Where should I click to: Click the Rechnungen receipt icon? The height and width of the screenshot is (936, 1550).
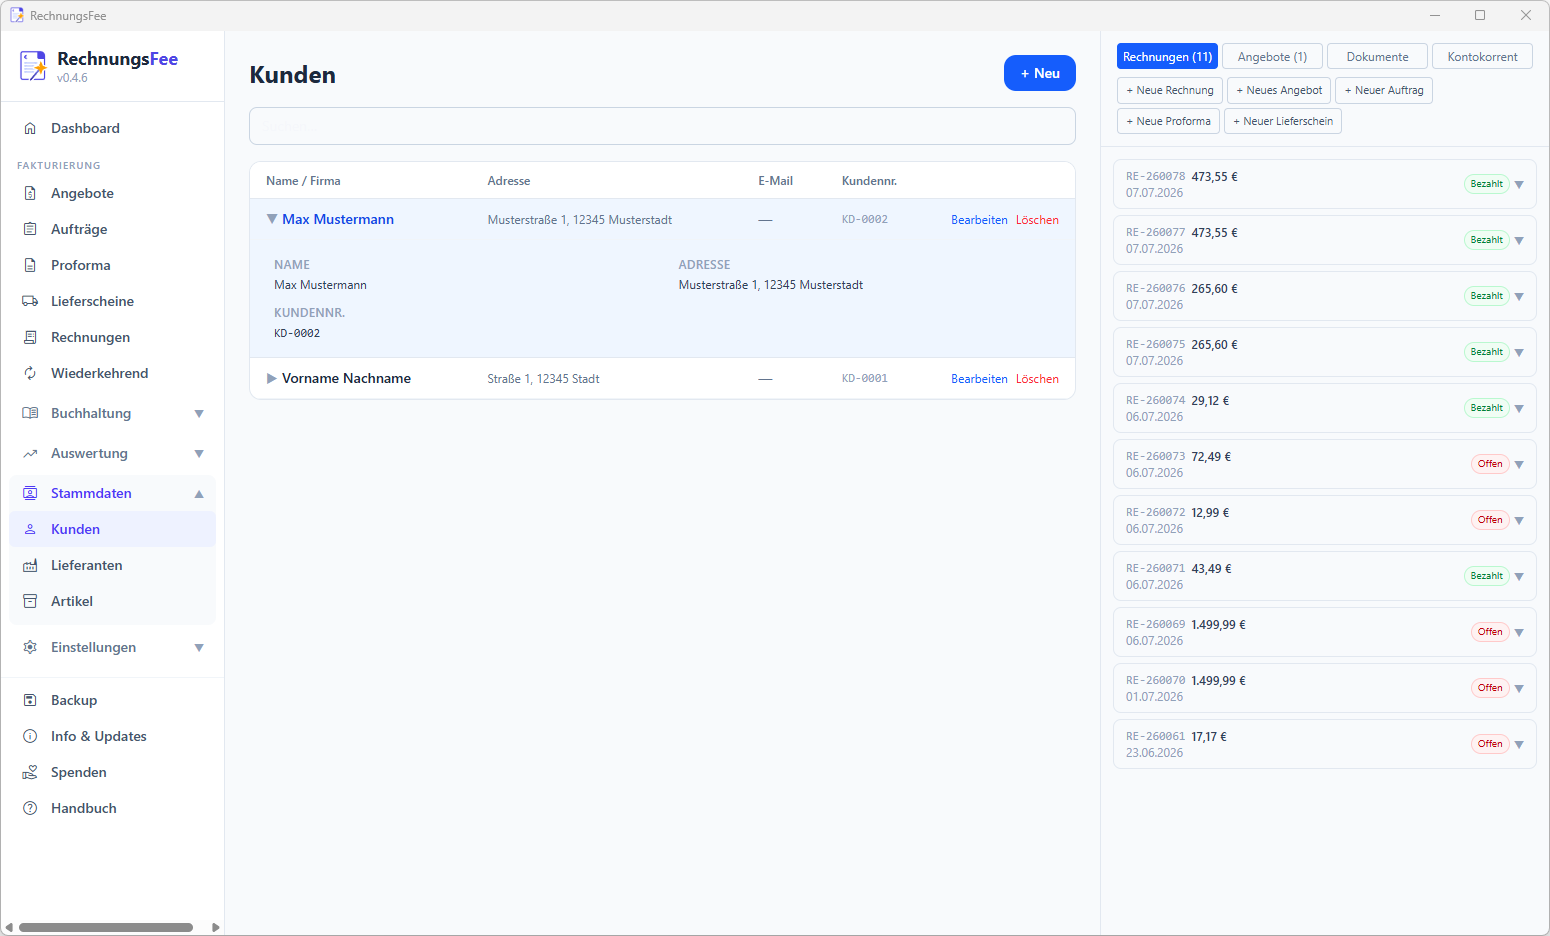tap(30, 337)
